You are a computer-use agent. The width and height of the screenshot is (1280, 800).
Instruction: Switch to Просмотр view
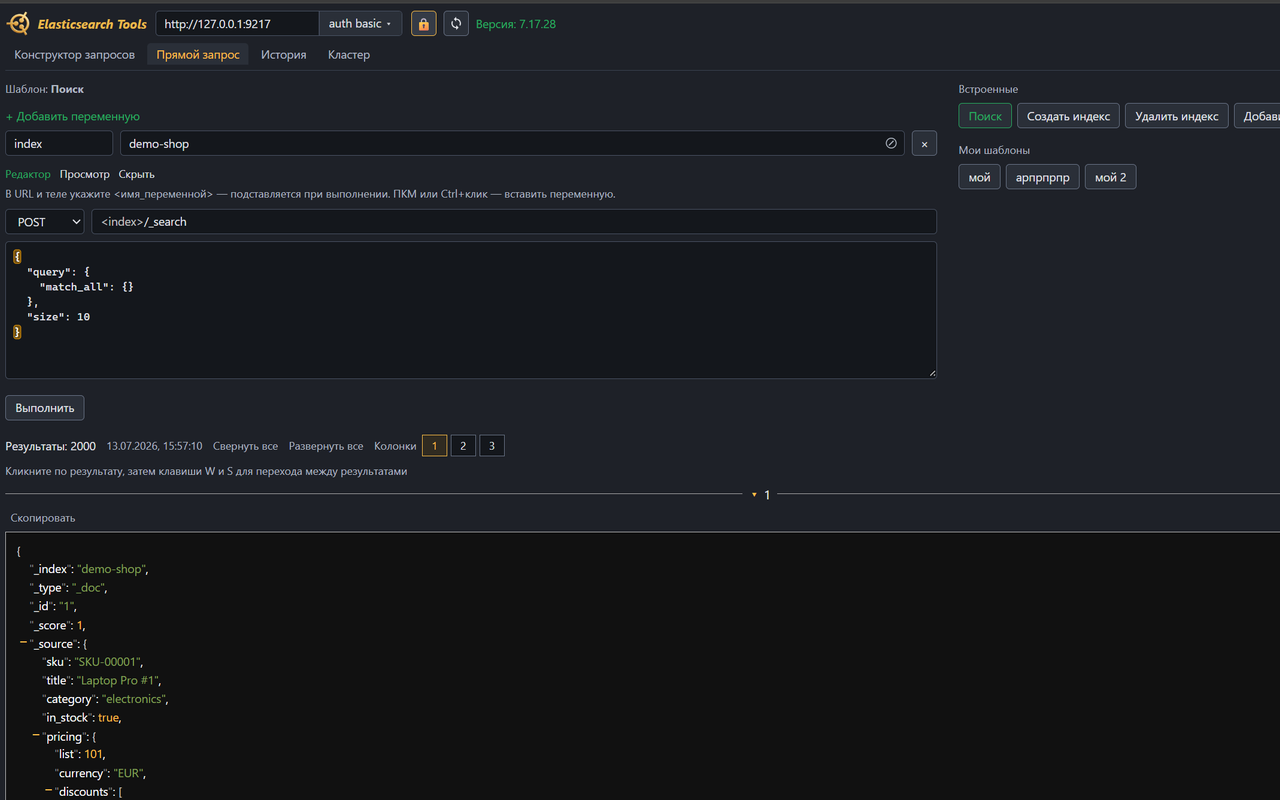[x=85, y=174]
